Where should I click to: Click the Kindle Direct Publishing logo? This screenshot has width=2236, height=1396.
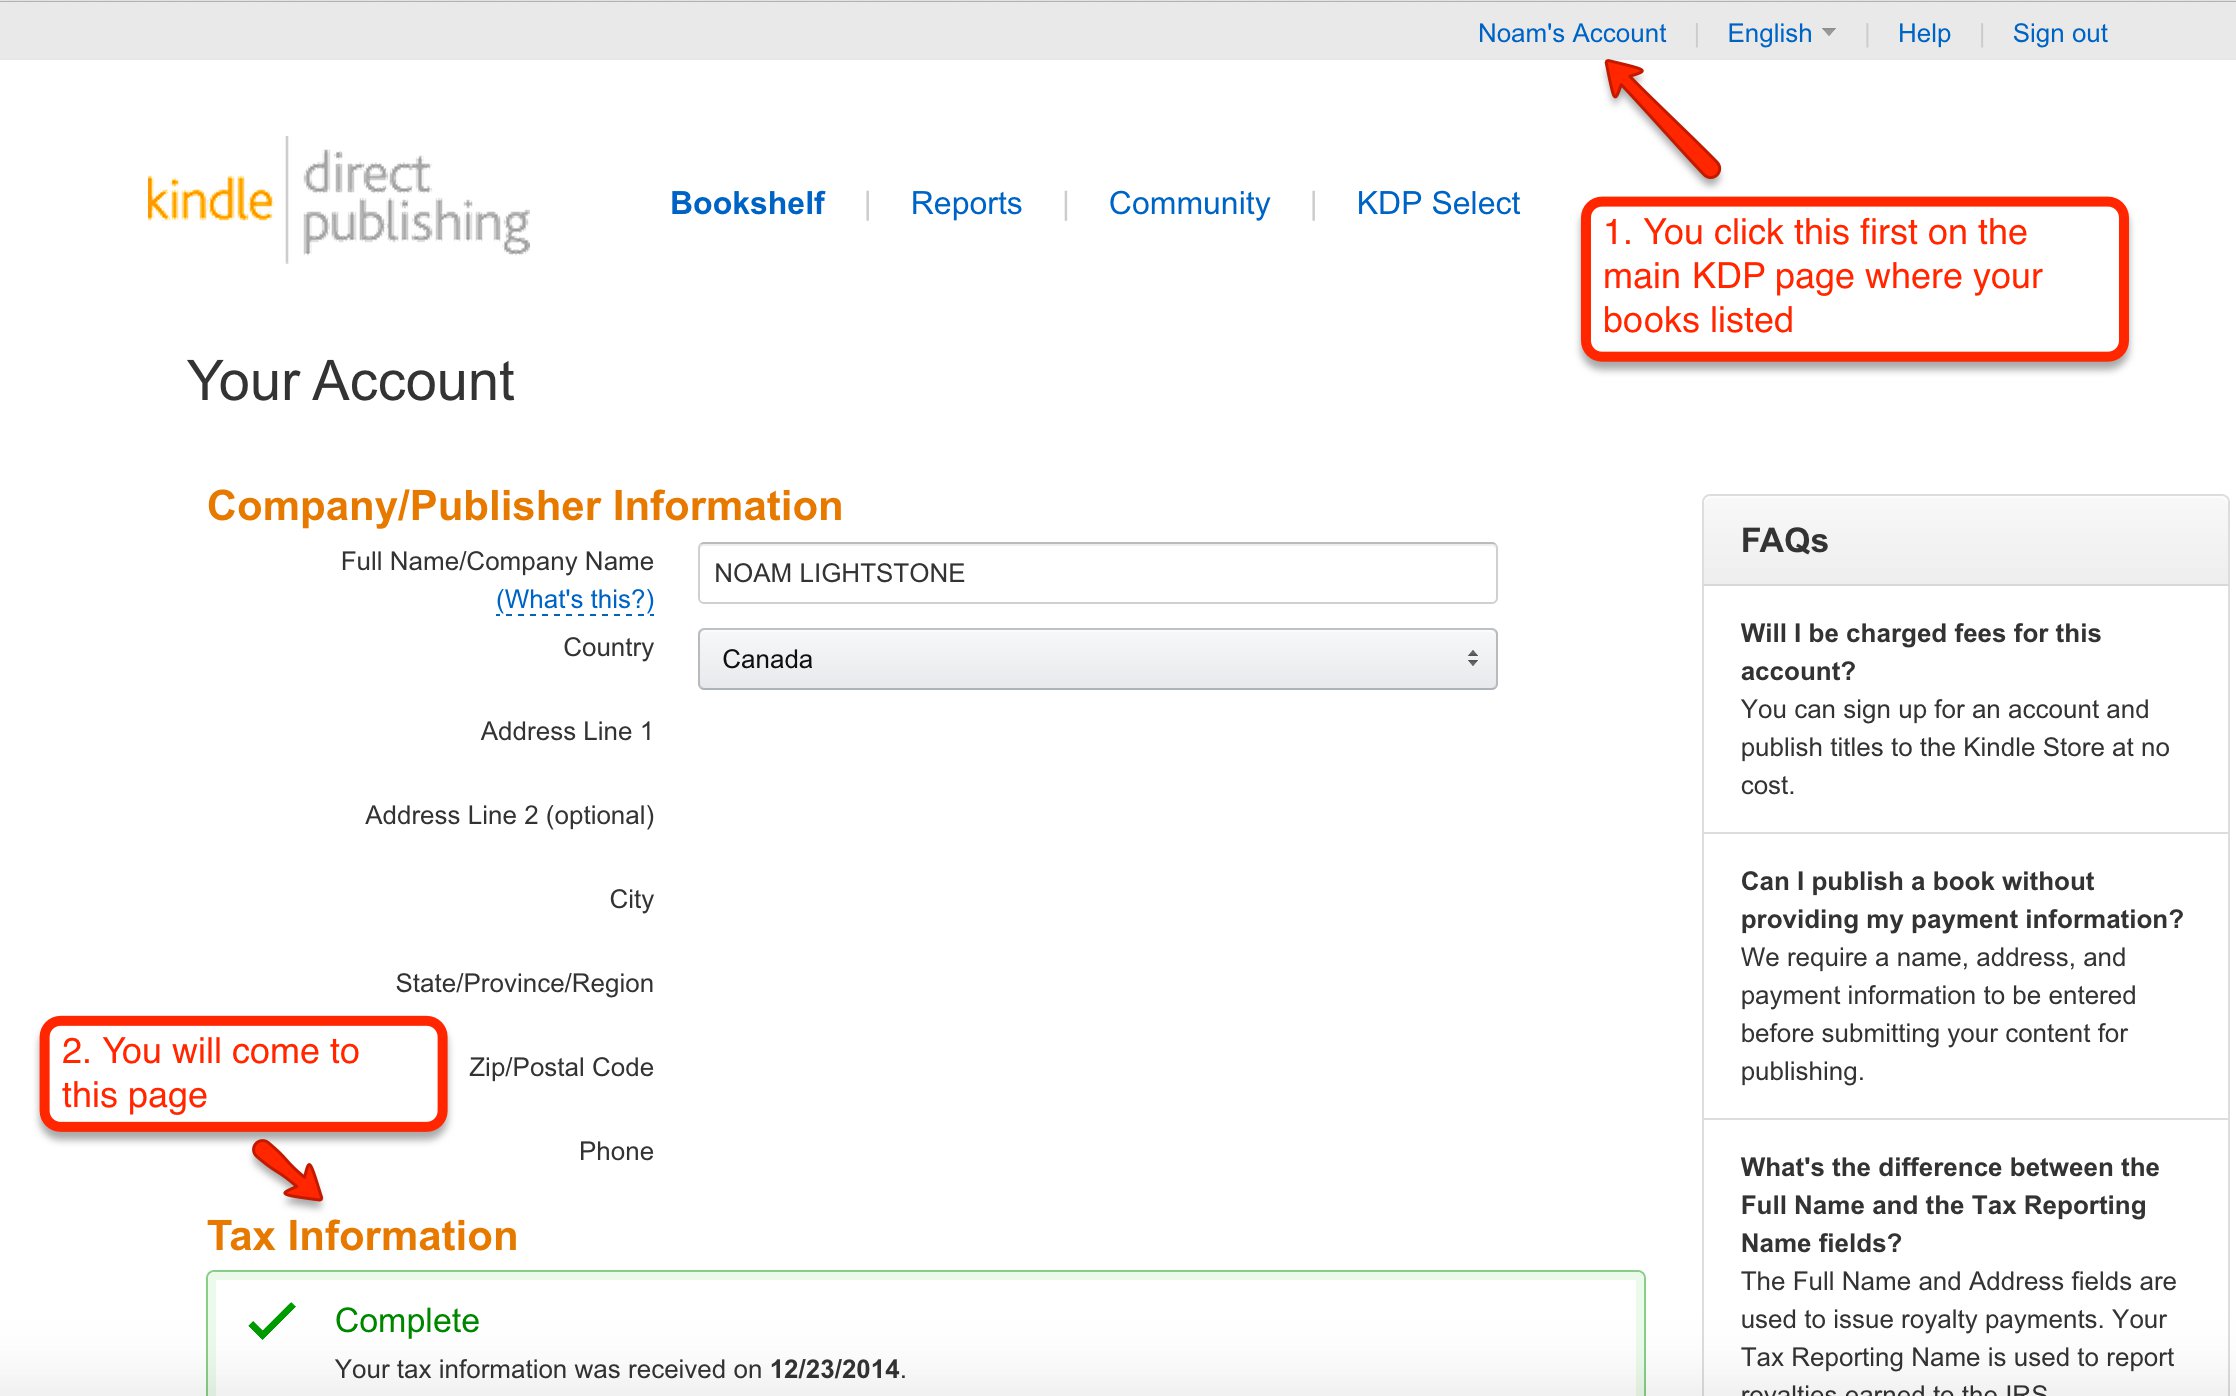pyautogui.click(x=338, y=200)
